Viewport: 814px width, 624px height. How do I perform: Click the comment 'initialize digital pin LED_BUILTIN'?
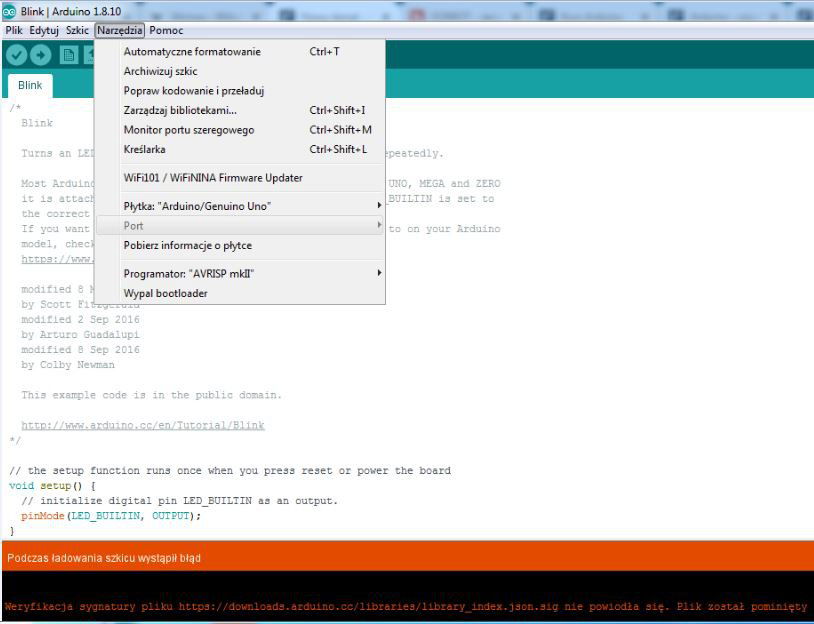point(180,501)
